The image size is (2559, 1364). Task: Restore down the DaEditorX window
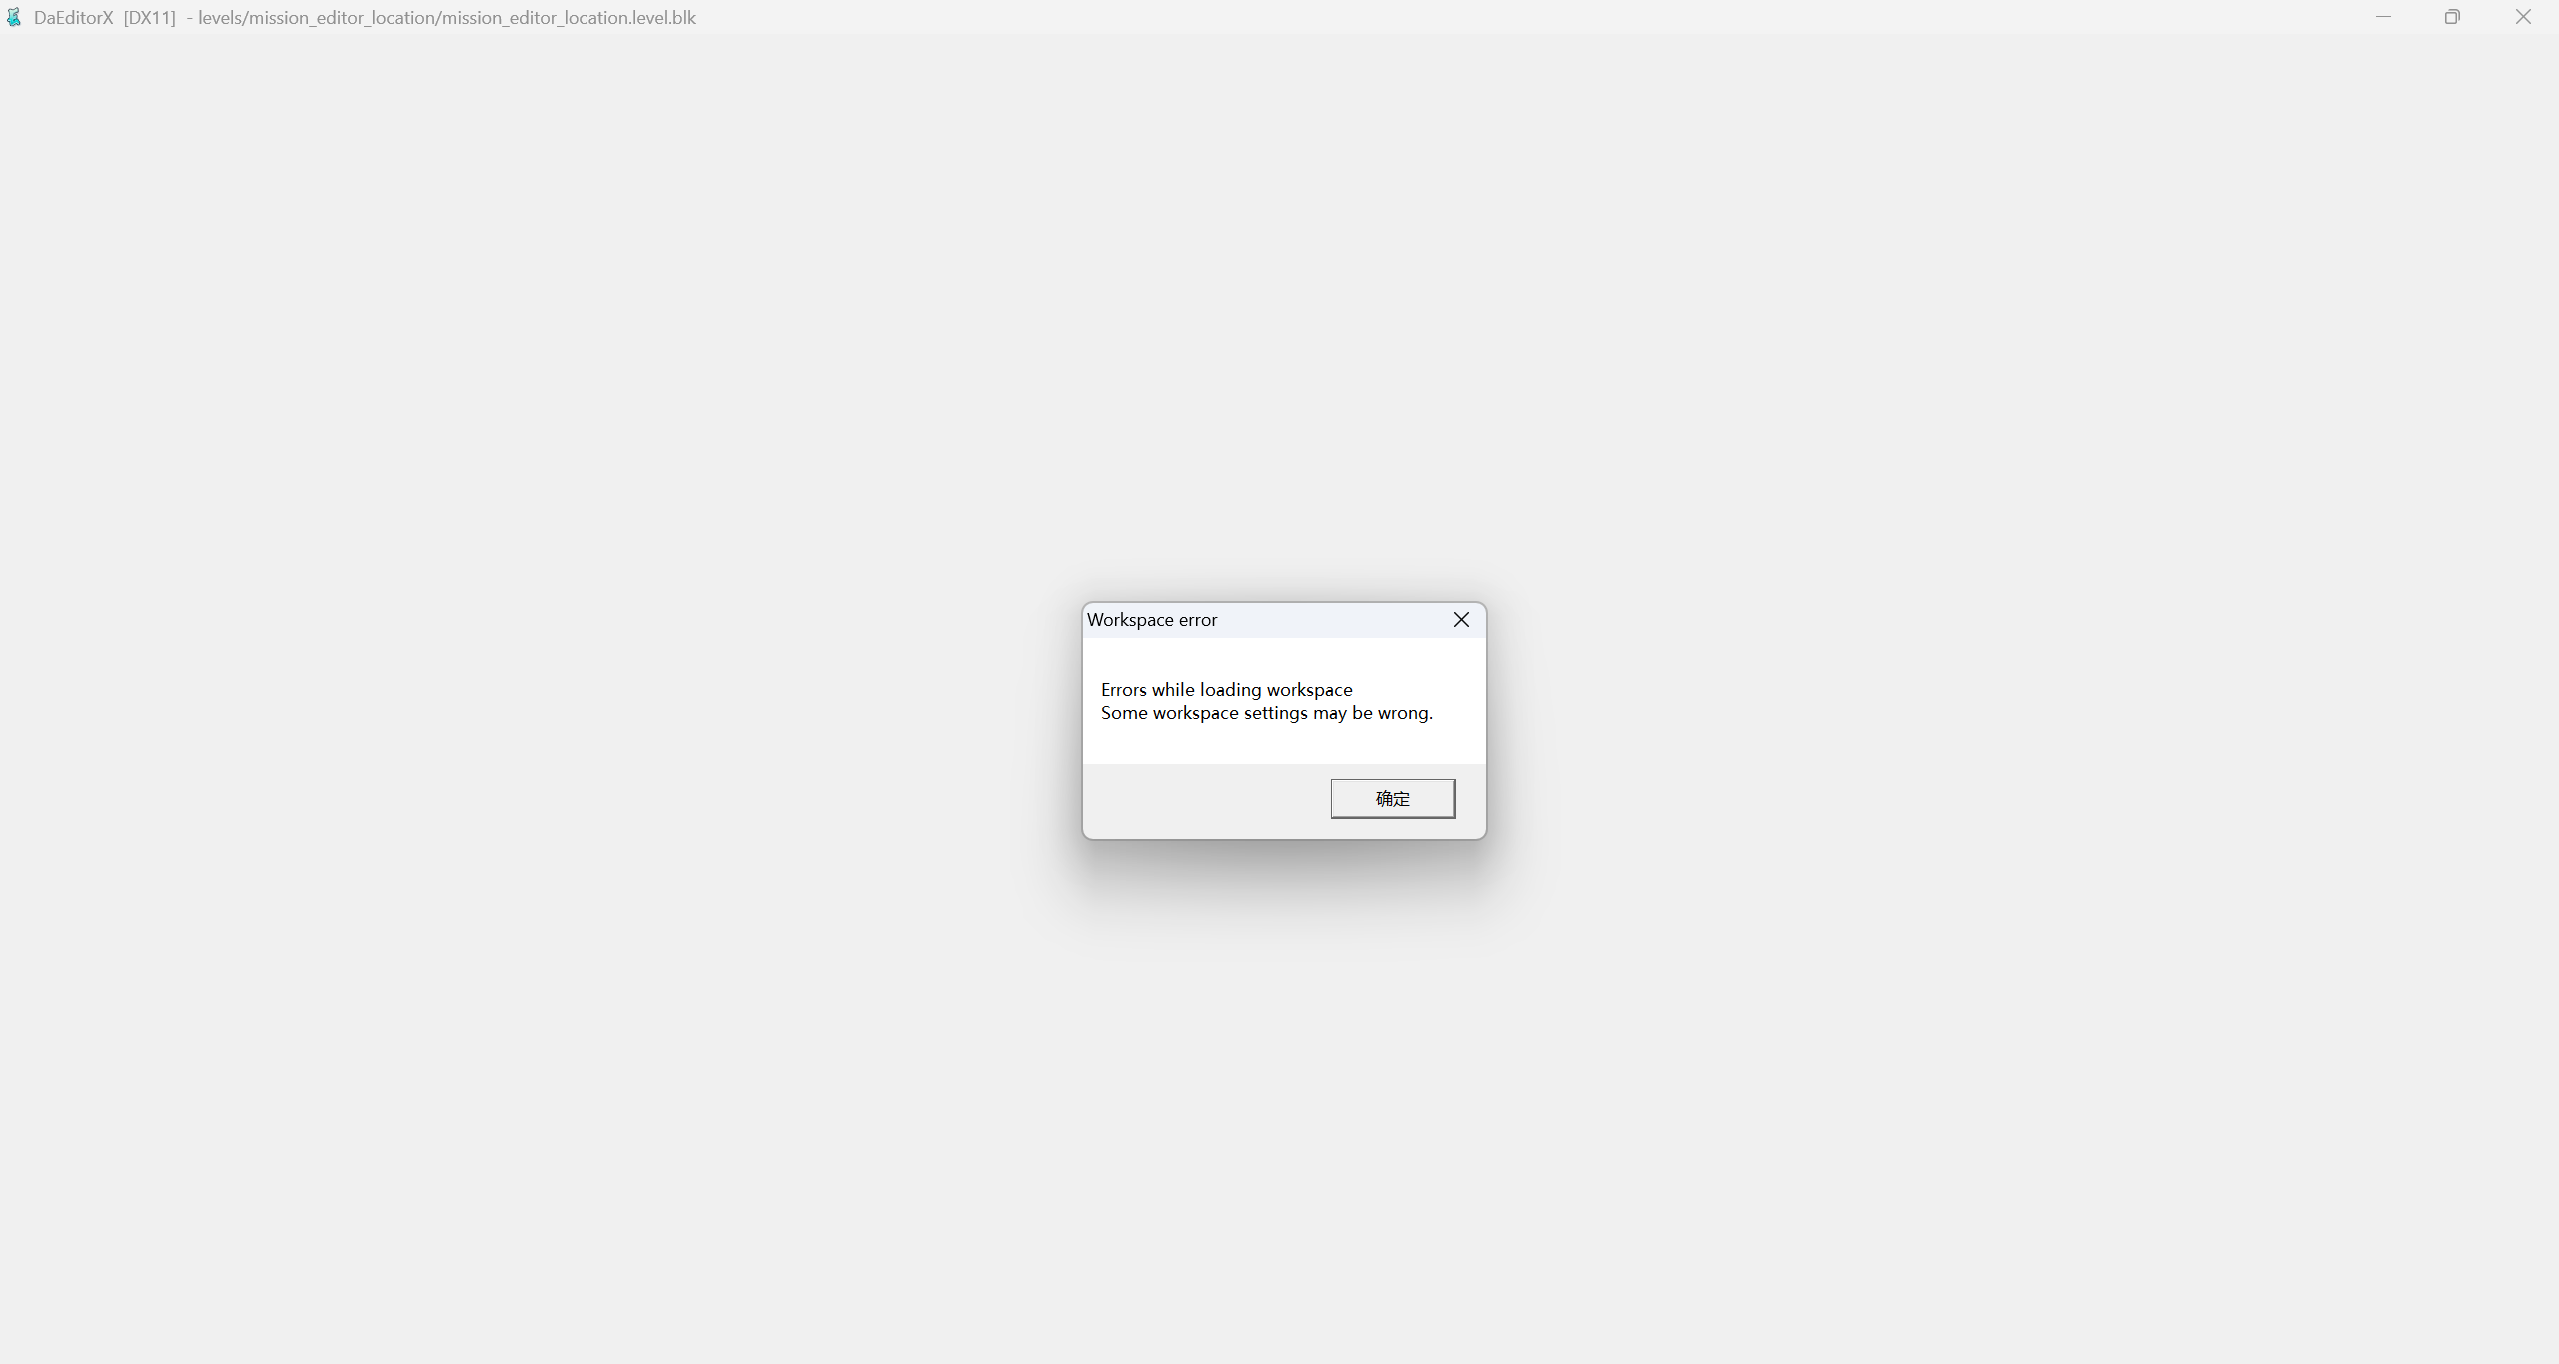(x=2452, y=17)
